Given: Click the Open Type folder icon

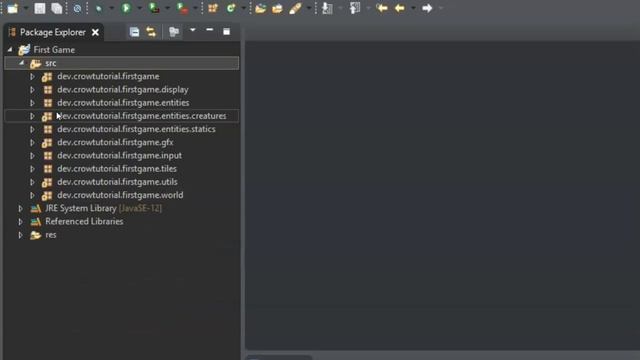Looking at the screenshot, I should click(x=260, y=8).
